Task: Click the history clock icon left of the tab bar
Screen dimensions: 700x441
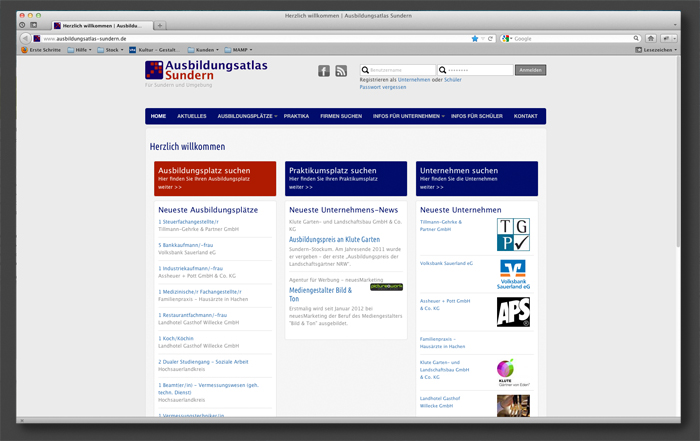Action: (x=22, y=25)
